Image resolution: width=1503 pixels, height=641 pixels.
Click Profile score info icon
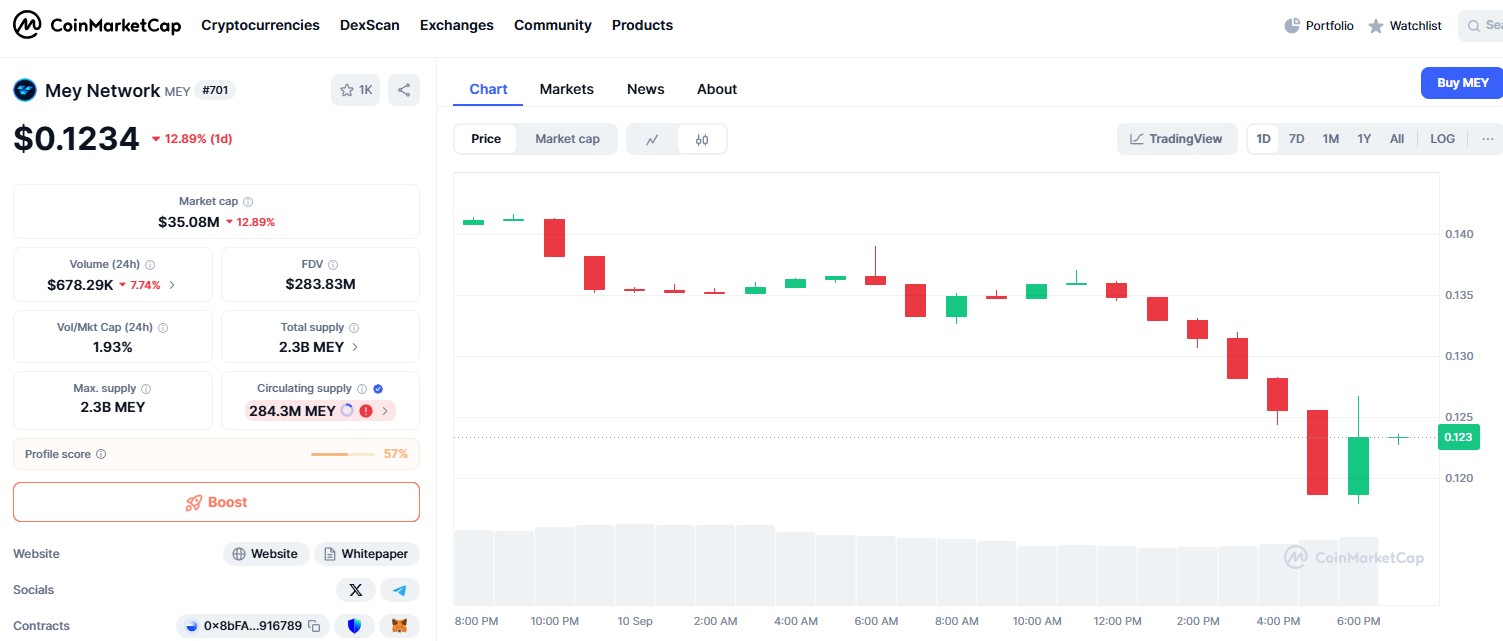click(101, 454)
